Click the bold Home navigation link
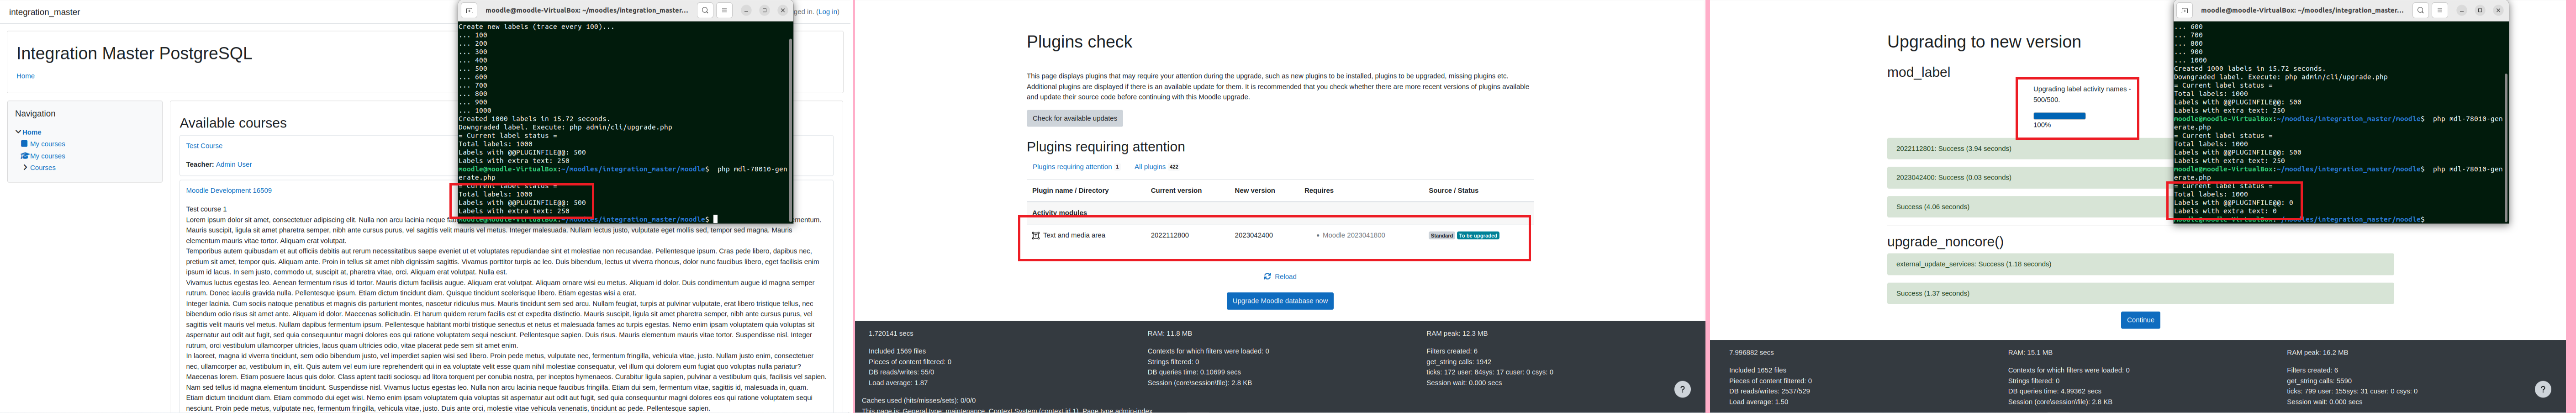 click(x=32, y=132)
